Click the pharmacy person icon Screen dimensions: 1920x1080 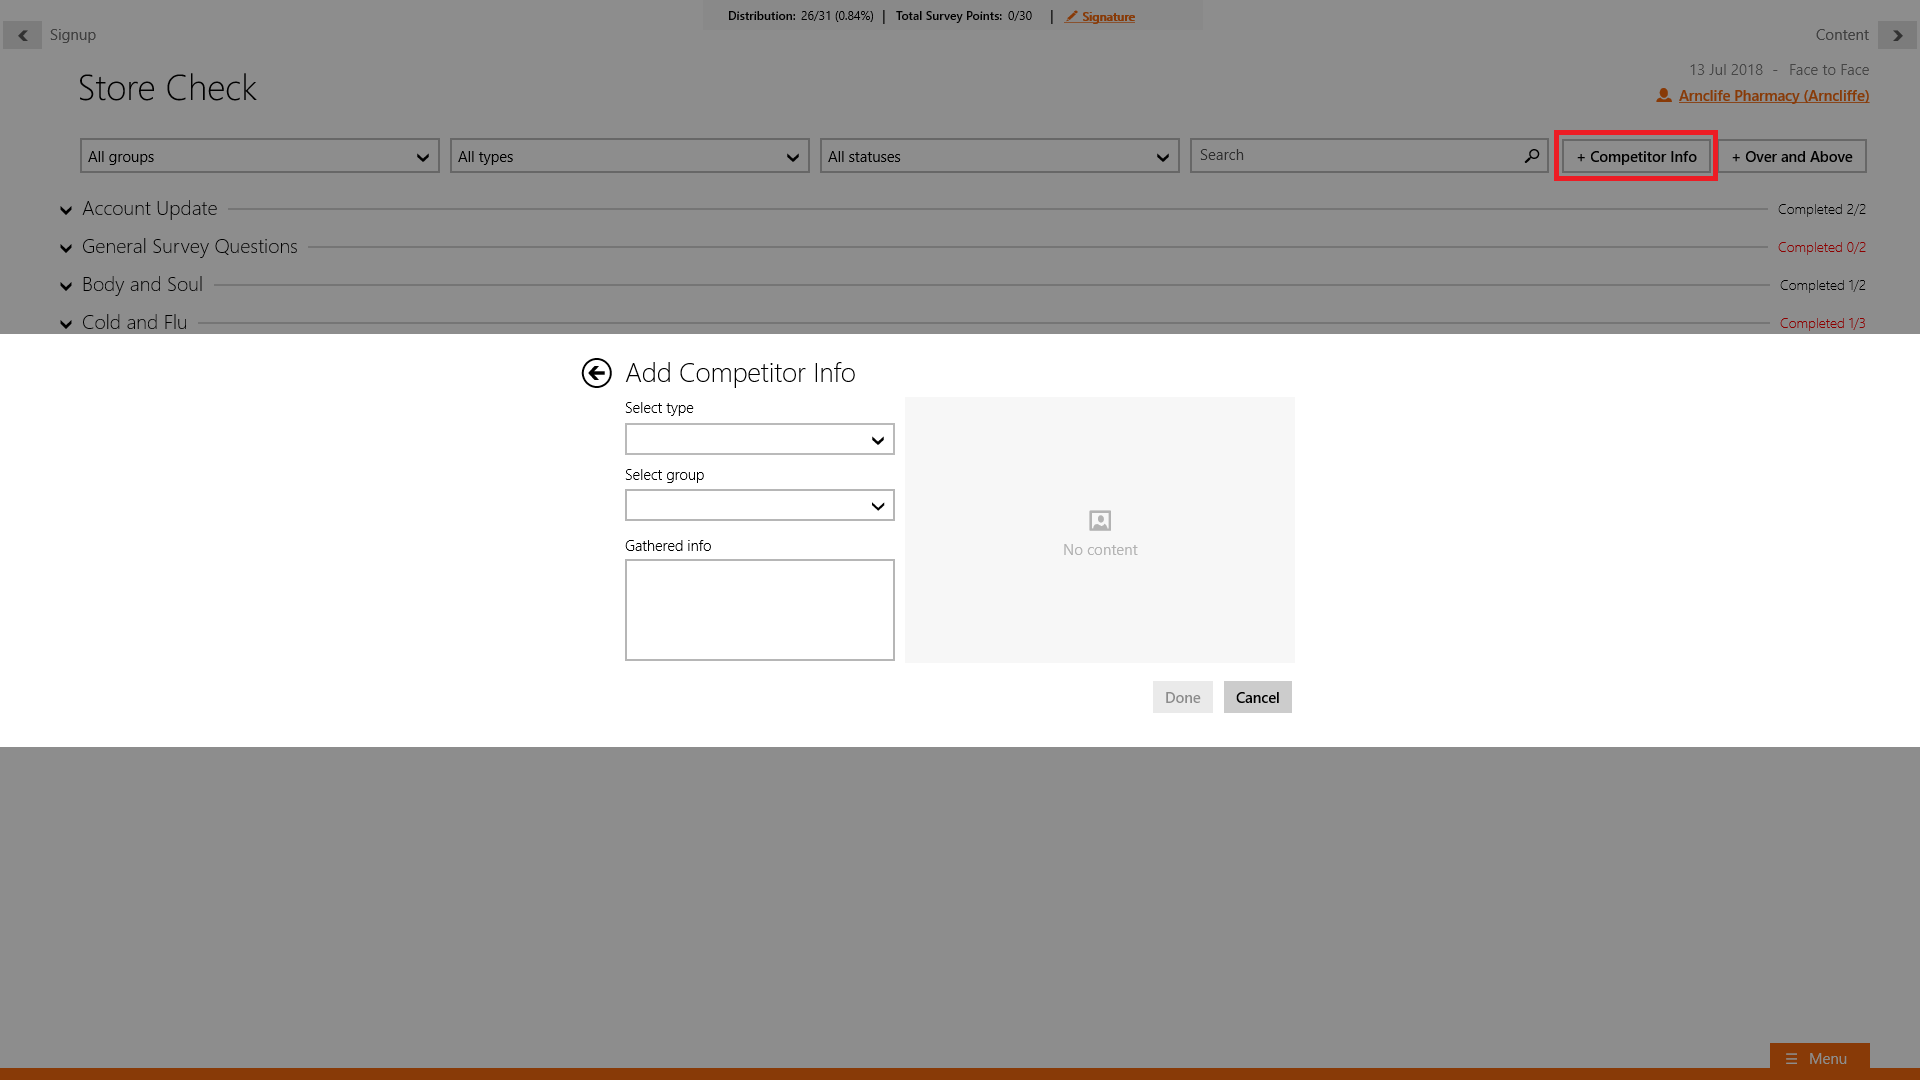pos(1663,96)
